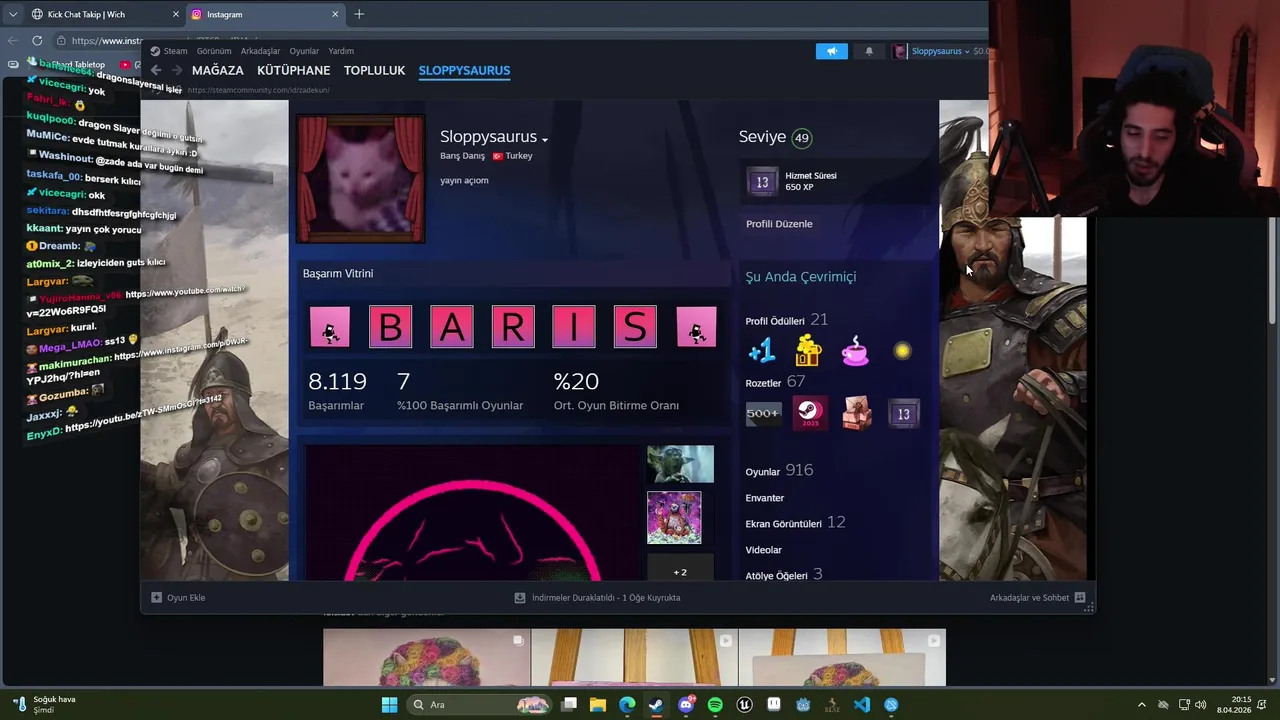The image size is (1280, 720).
Task: Reload the browser page
Action: [37, 41]
